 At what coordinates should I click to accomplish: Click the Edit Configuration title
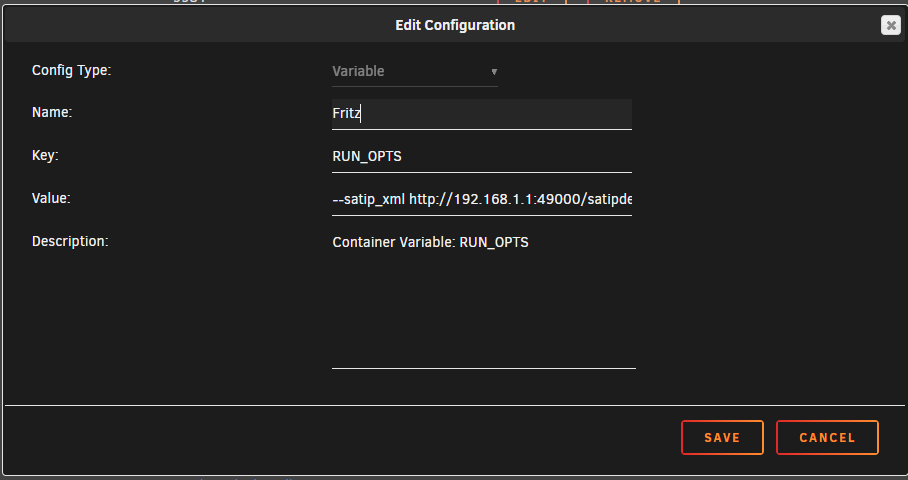455,25
